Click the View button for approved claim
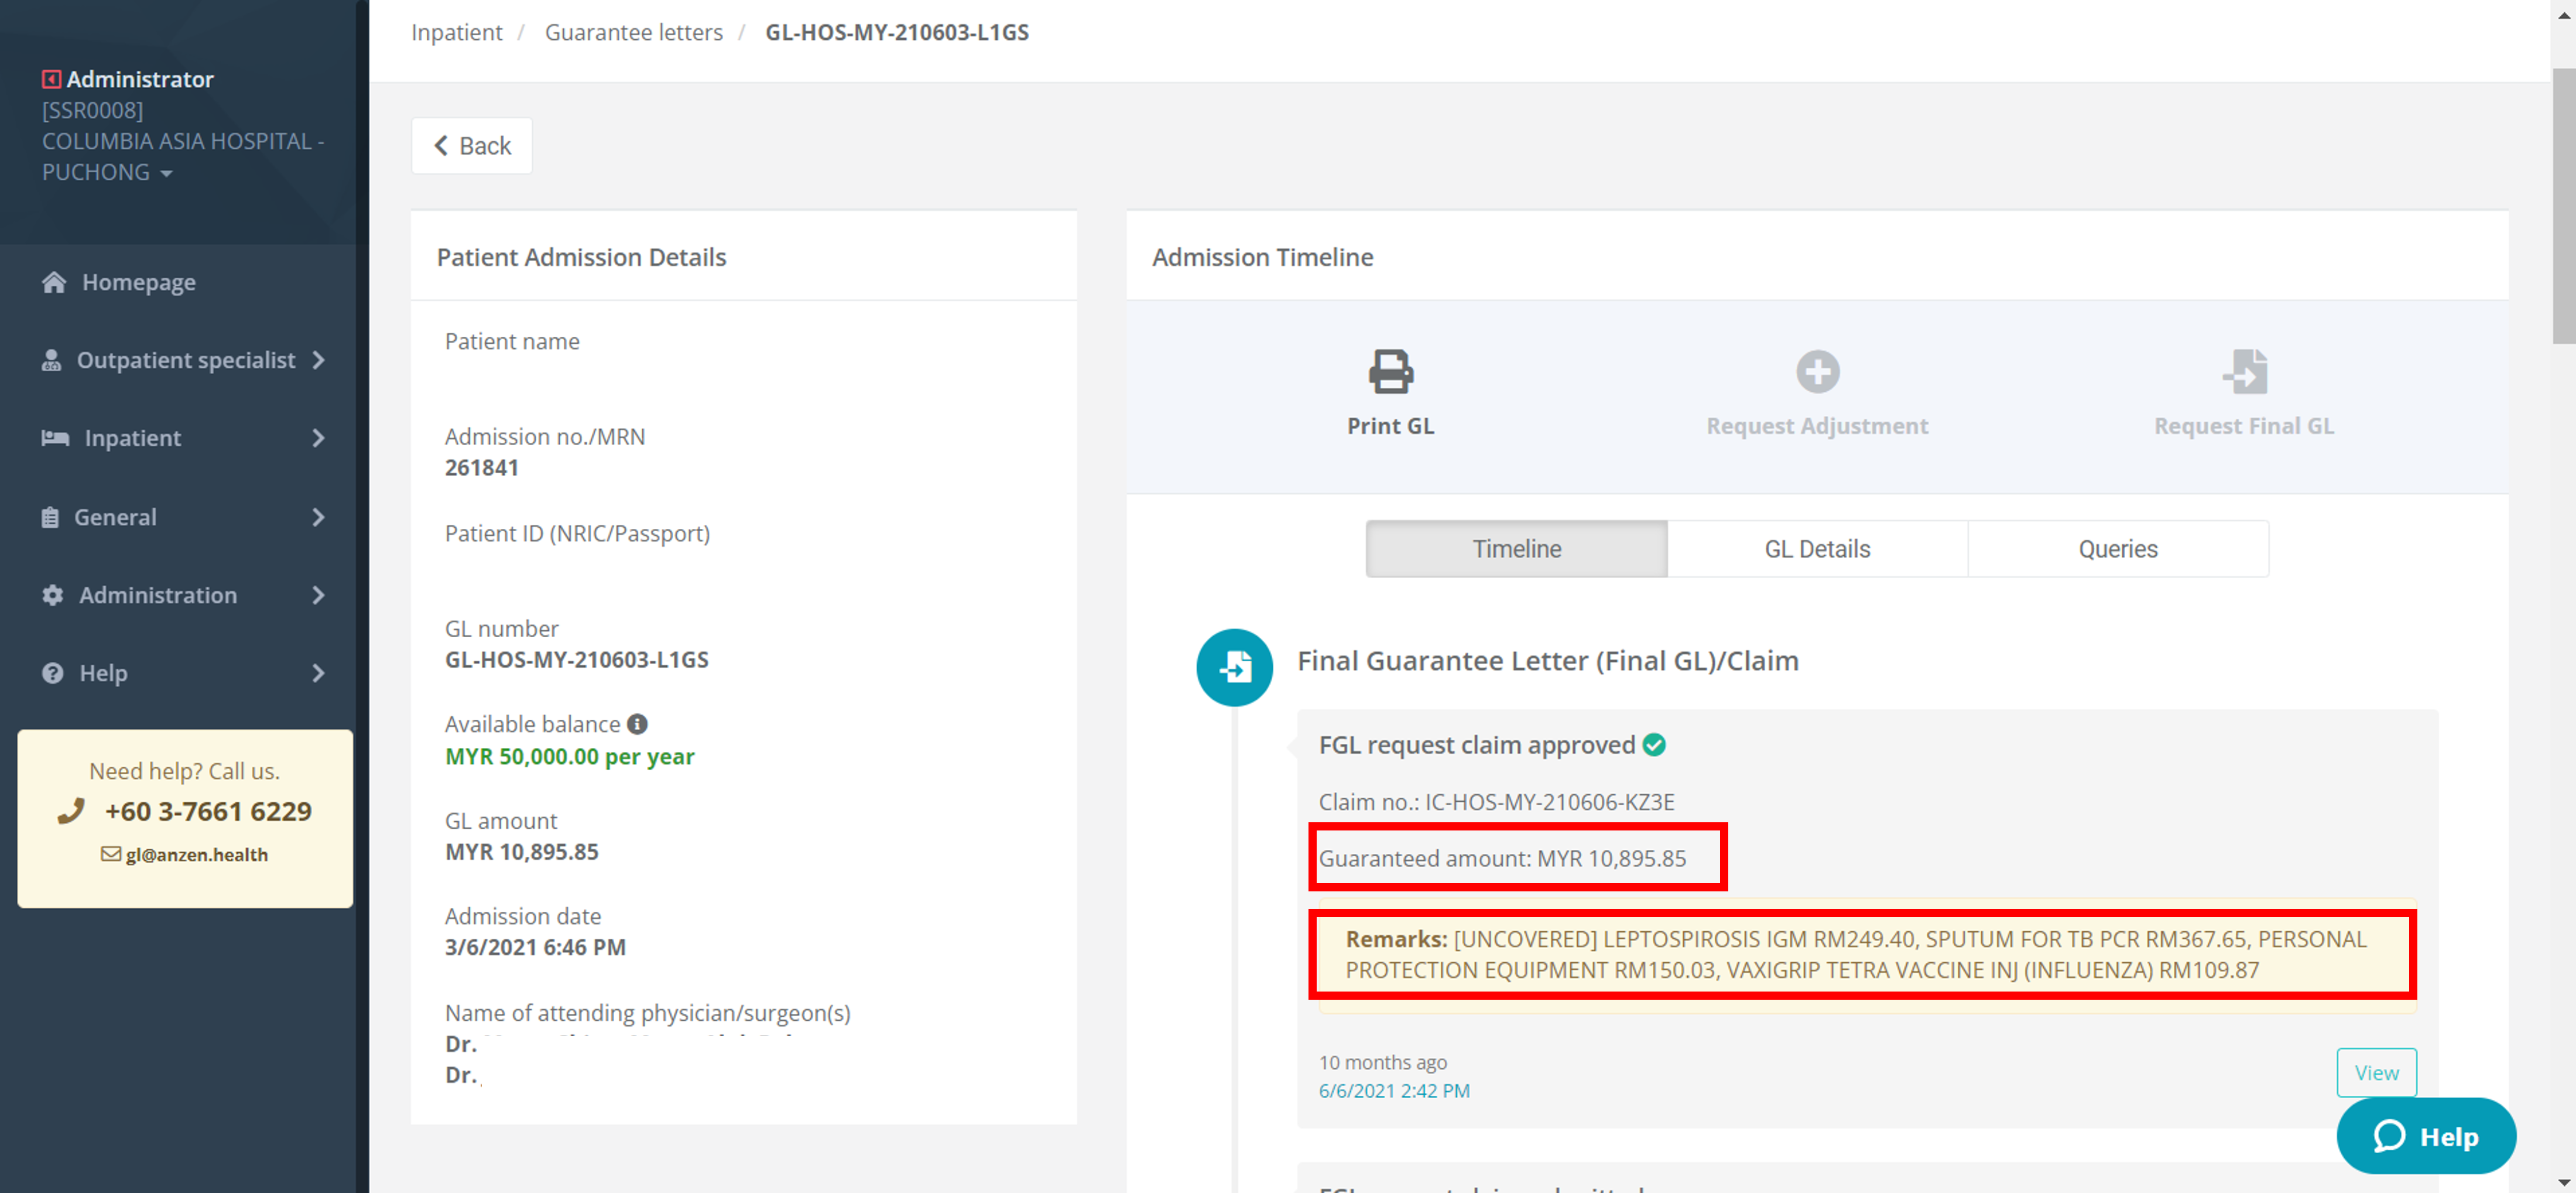2576x1193 pixels. click(x=2376, y=1072)
